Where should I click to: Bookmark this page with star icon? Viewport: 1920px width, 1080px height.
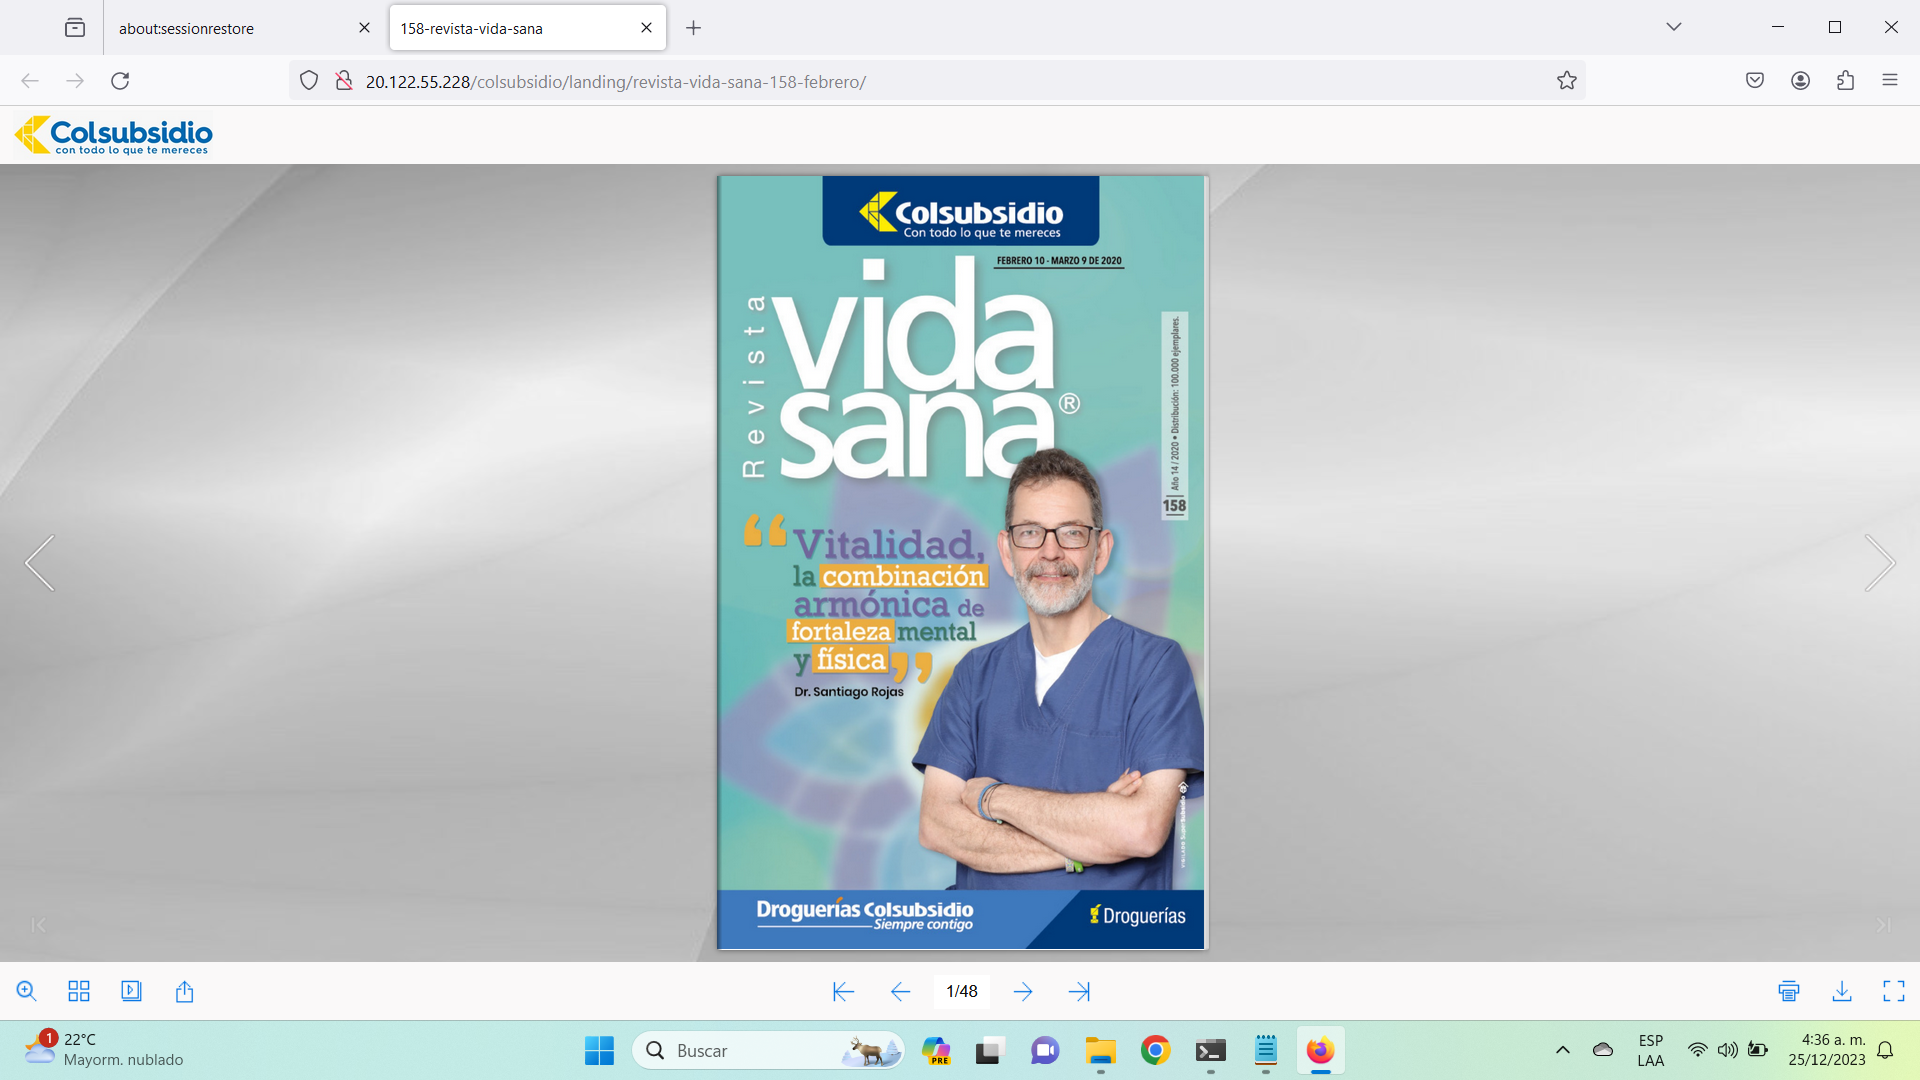(1566, 81)
